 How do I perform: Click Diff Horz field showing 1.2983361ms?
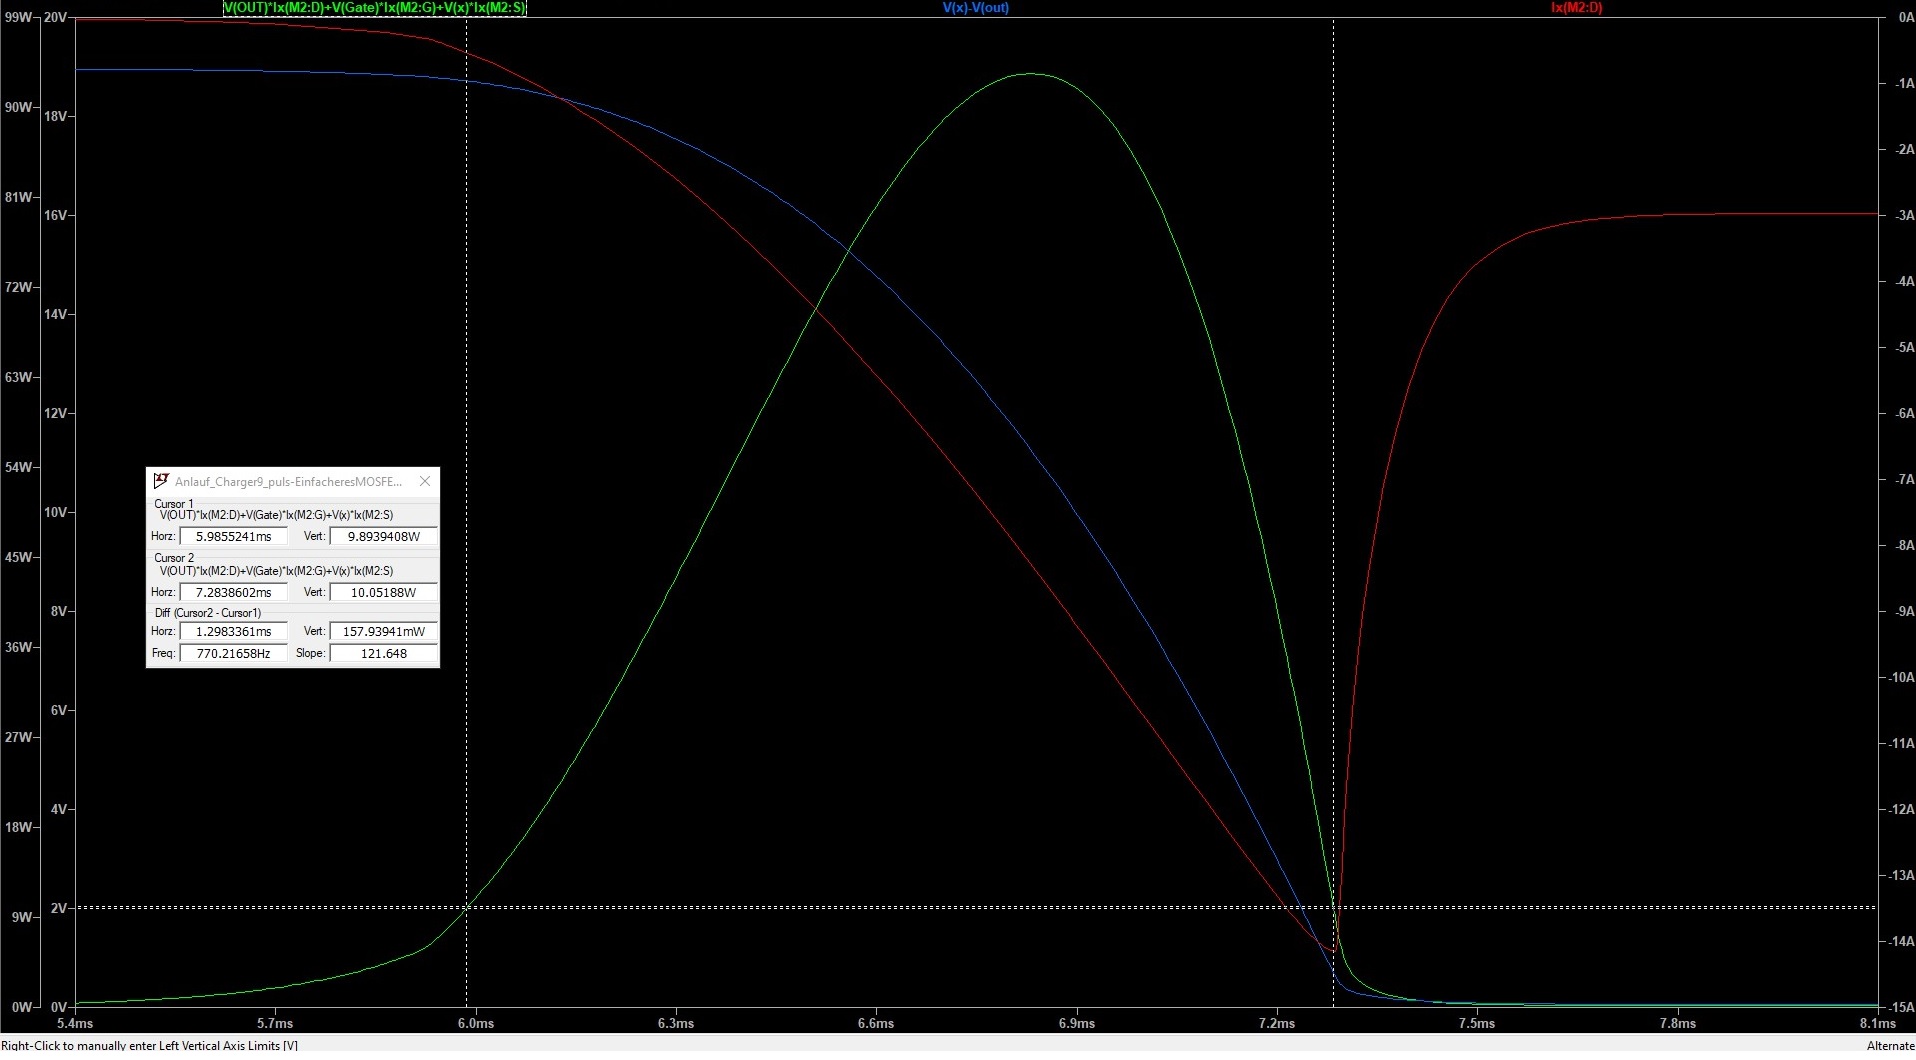click(x=234, y=632)
